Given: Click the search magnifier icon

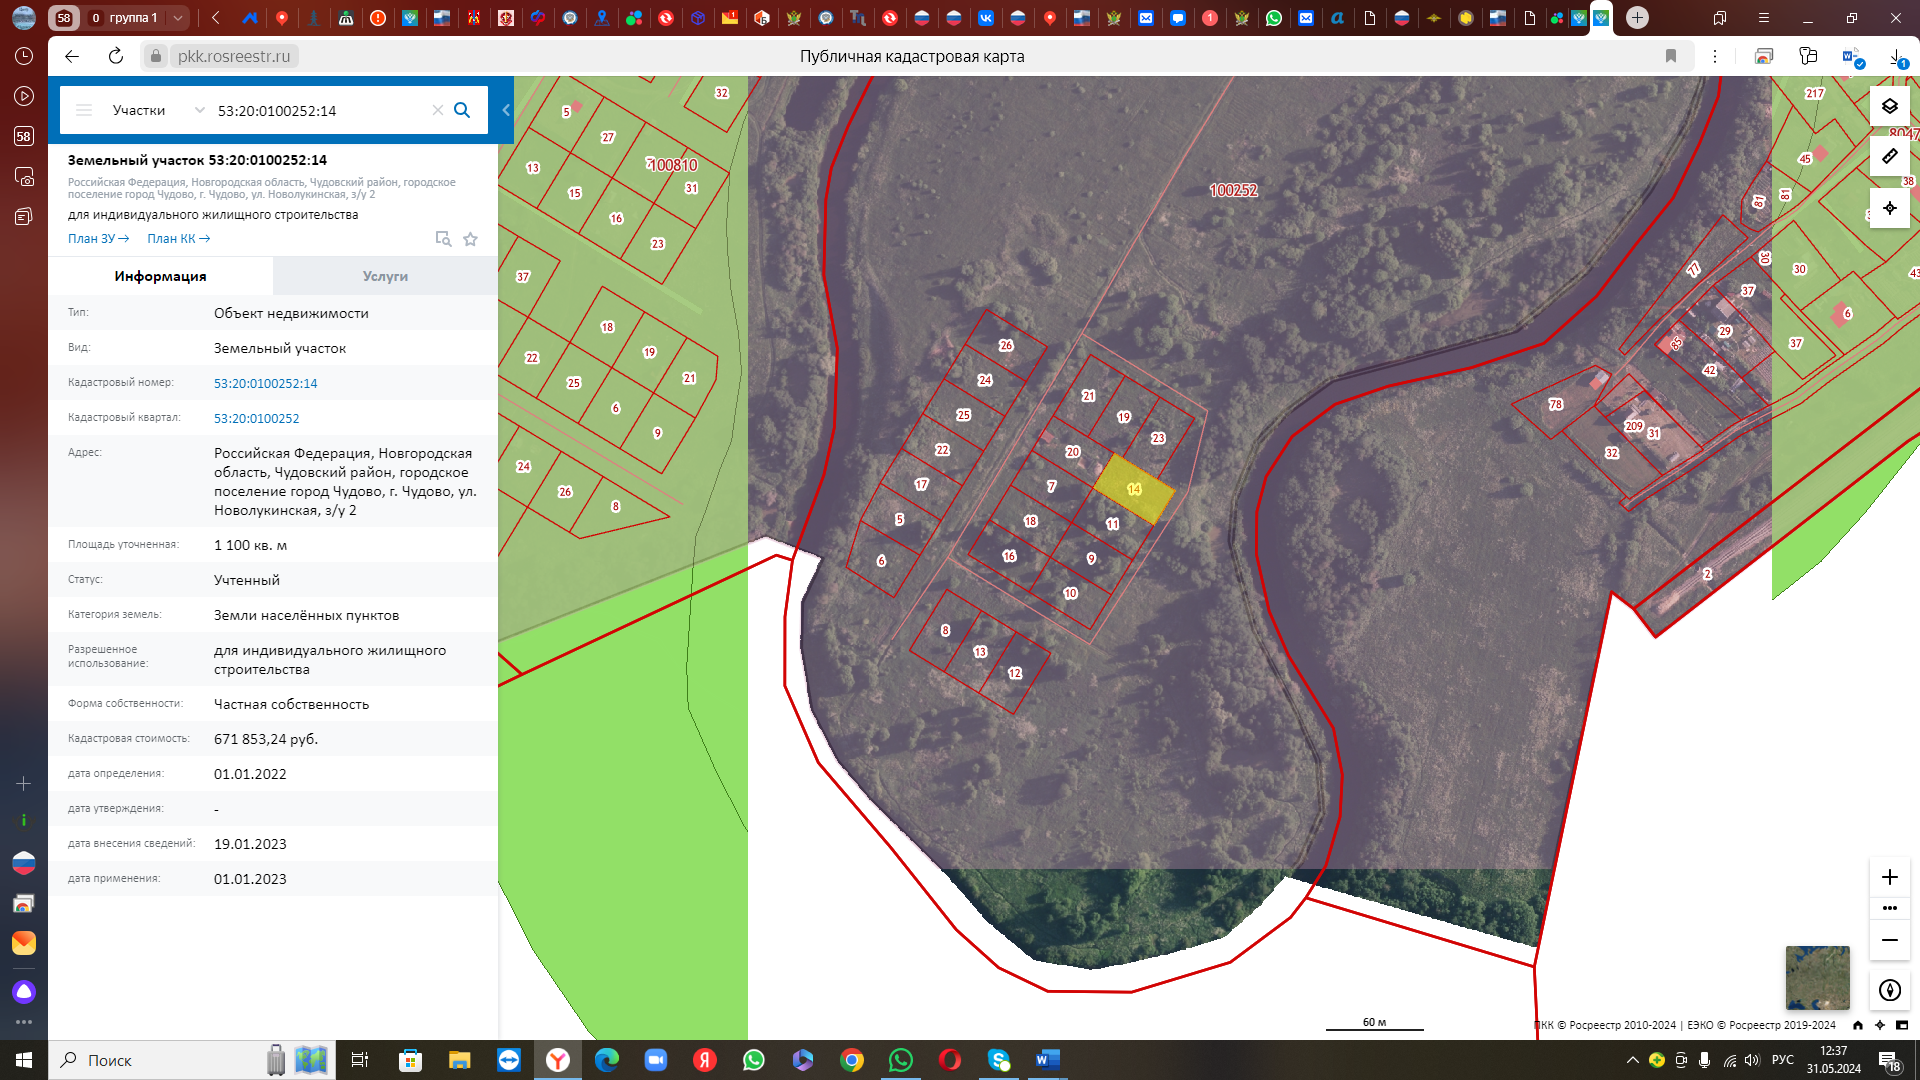Looking at the screenshot, I should click(462, 110).
